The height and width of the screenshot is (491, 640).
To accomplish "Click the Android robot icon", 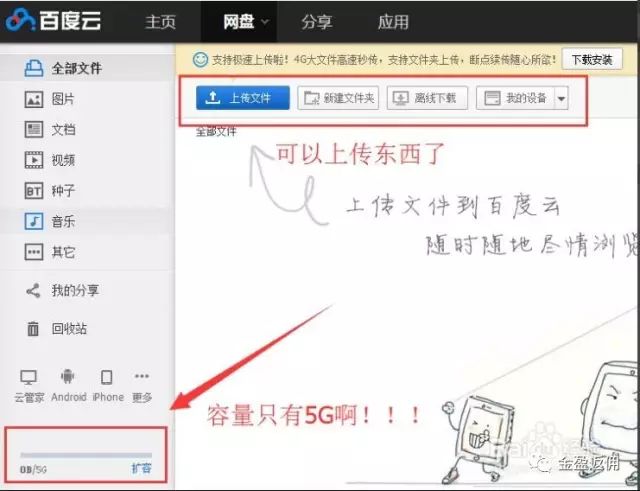I will (x=67, y=376).
